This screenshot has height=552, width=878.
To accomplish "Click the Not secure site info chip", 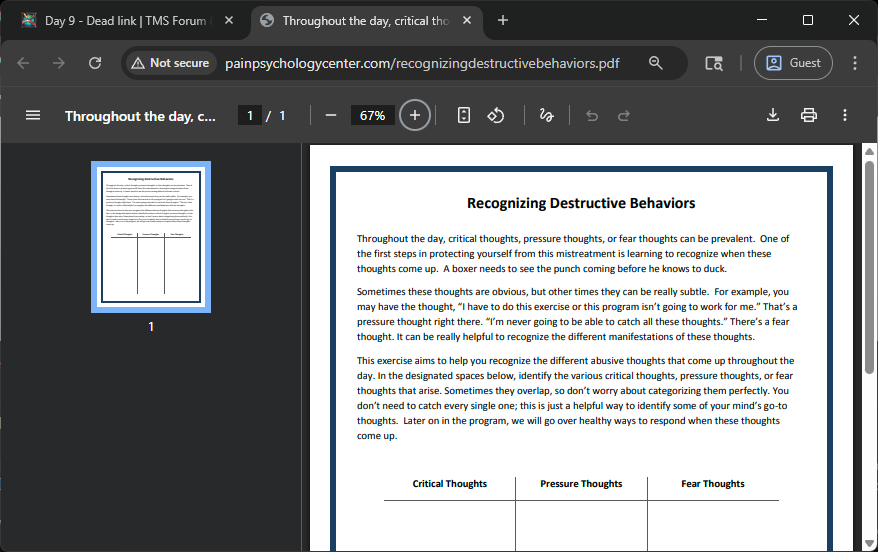I will click(170, 63).
